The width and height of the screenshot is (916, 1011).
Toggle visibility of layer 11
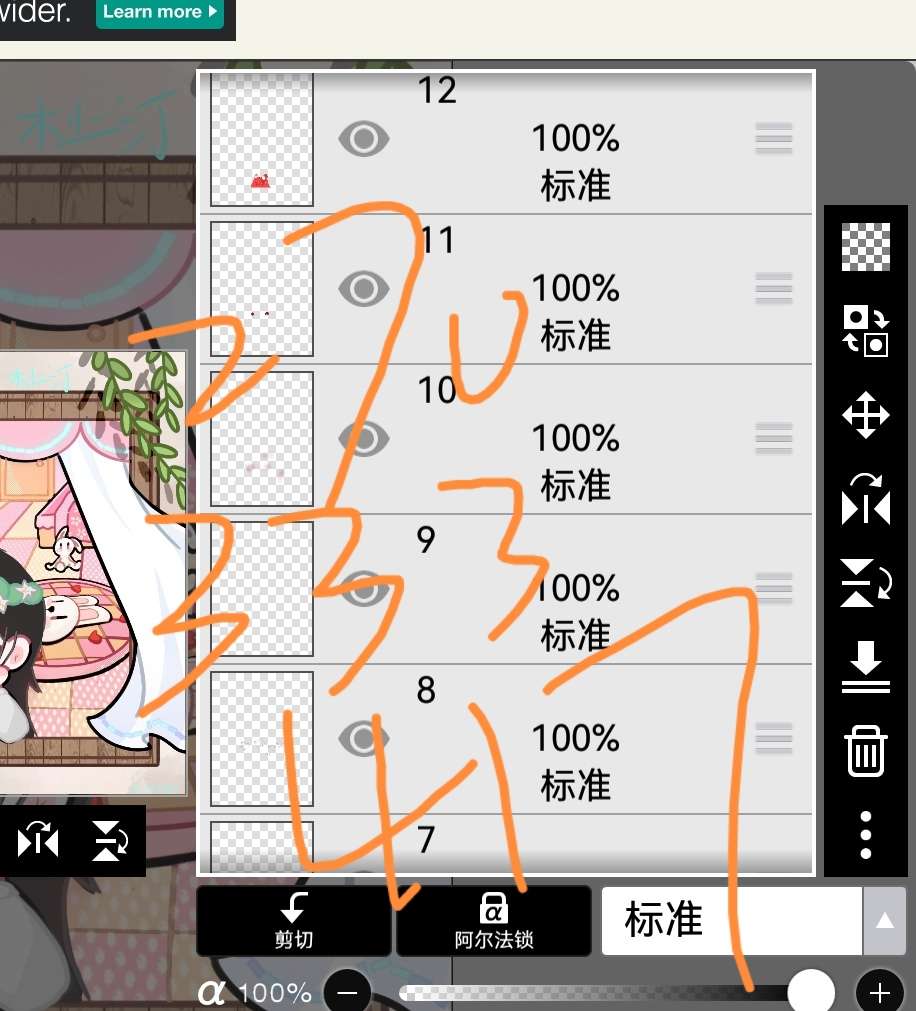click(x=364, y=288)
